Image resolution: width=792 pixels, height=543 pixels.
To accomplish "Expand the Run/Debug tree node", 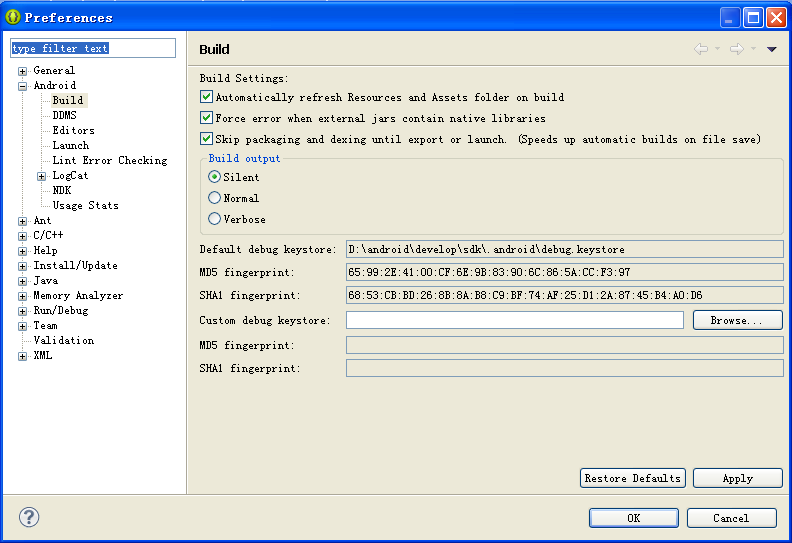I will coord(22,312).
